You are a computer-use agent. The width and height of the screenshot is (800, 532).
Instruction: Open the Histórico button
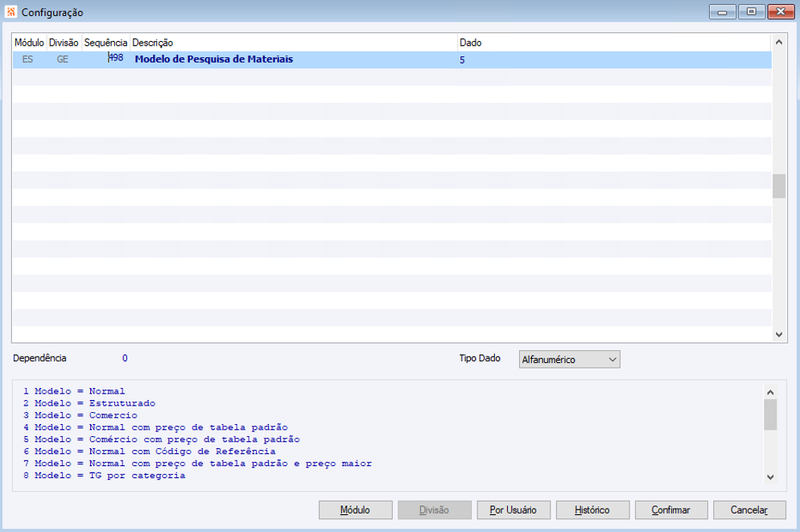pos(592,510)
